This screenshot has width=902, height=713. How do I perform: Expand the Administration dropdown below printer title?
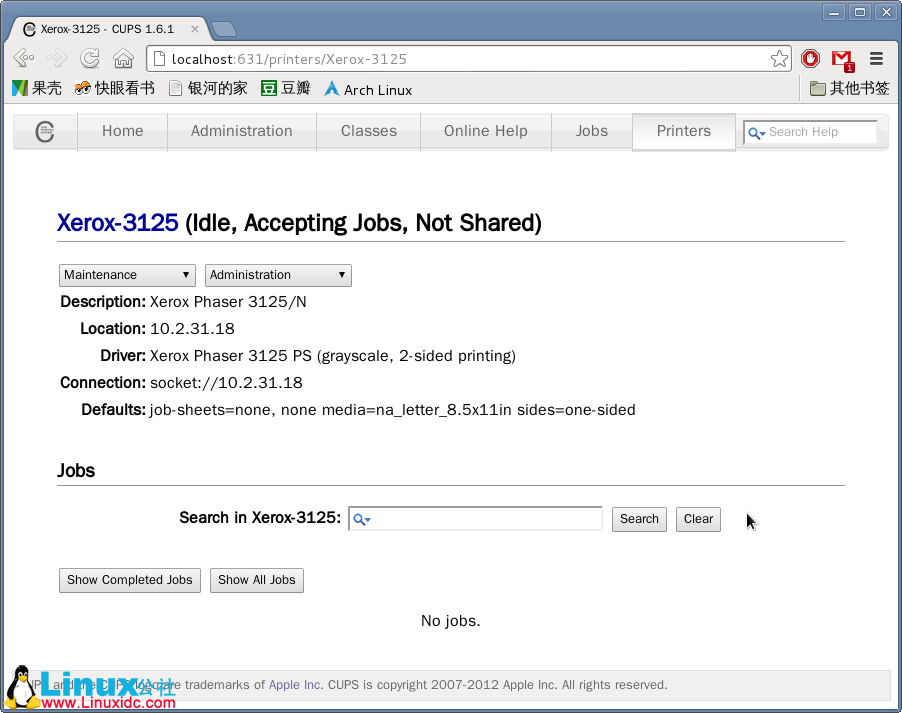(x=278, y=275)
